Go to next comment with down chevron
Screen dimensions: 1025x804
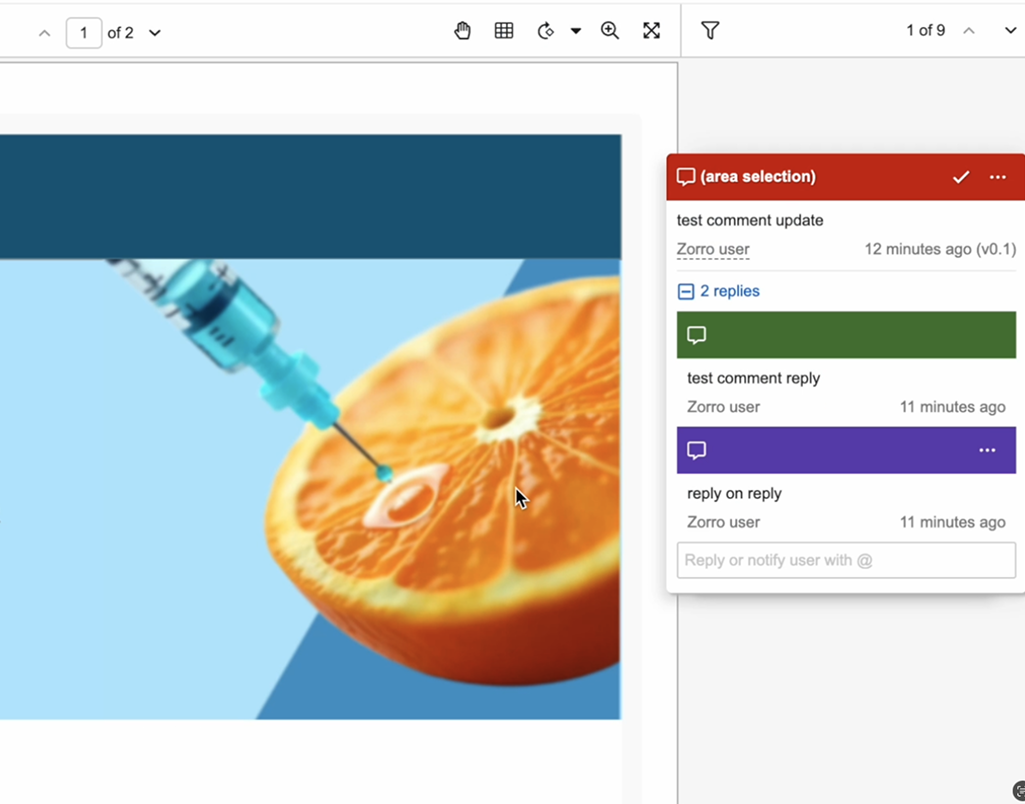pos(1010,31)
